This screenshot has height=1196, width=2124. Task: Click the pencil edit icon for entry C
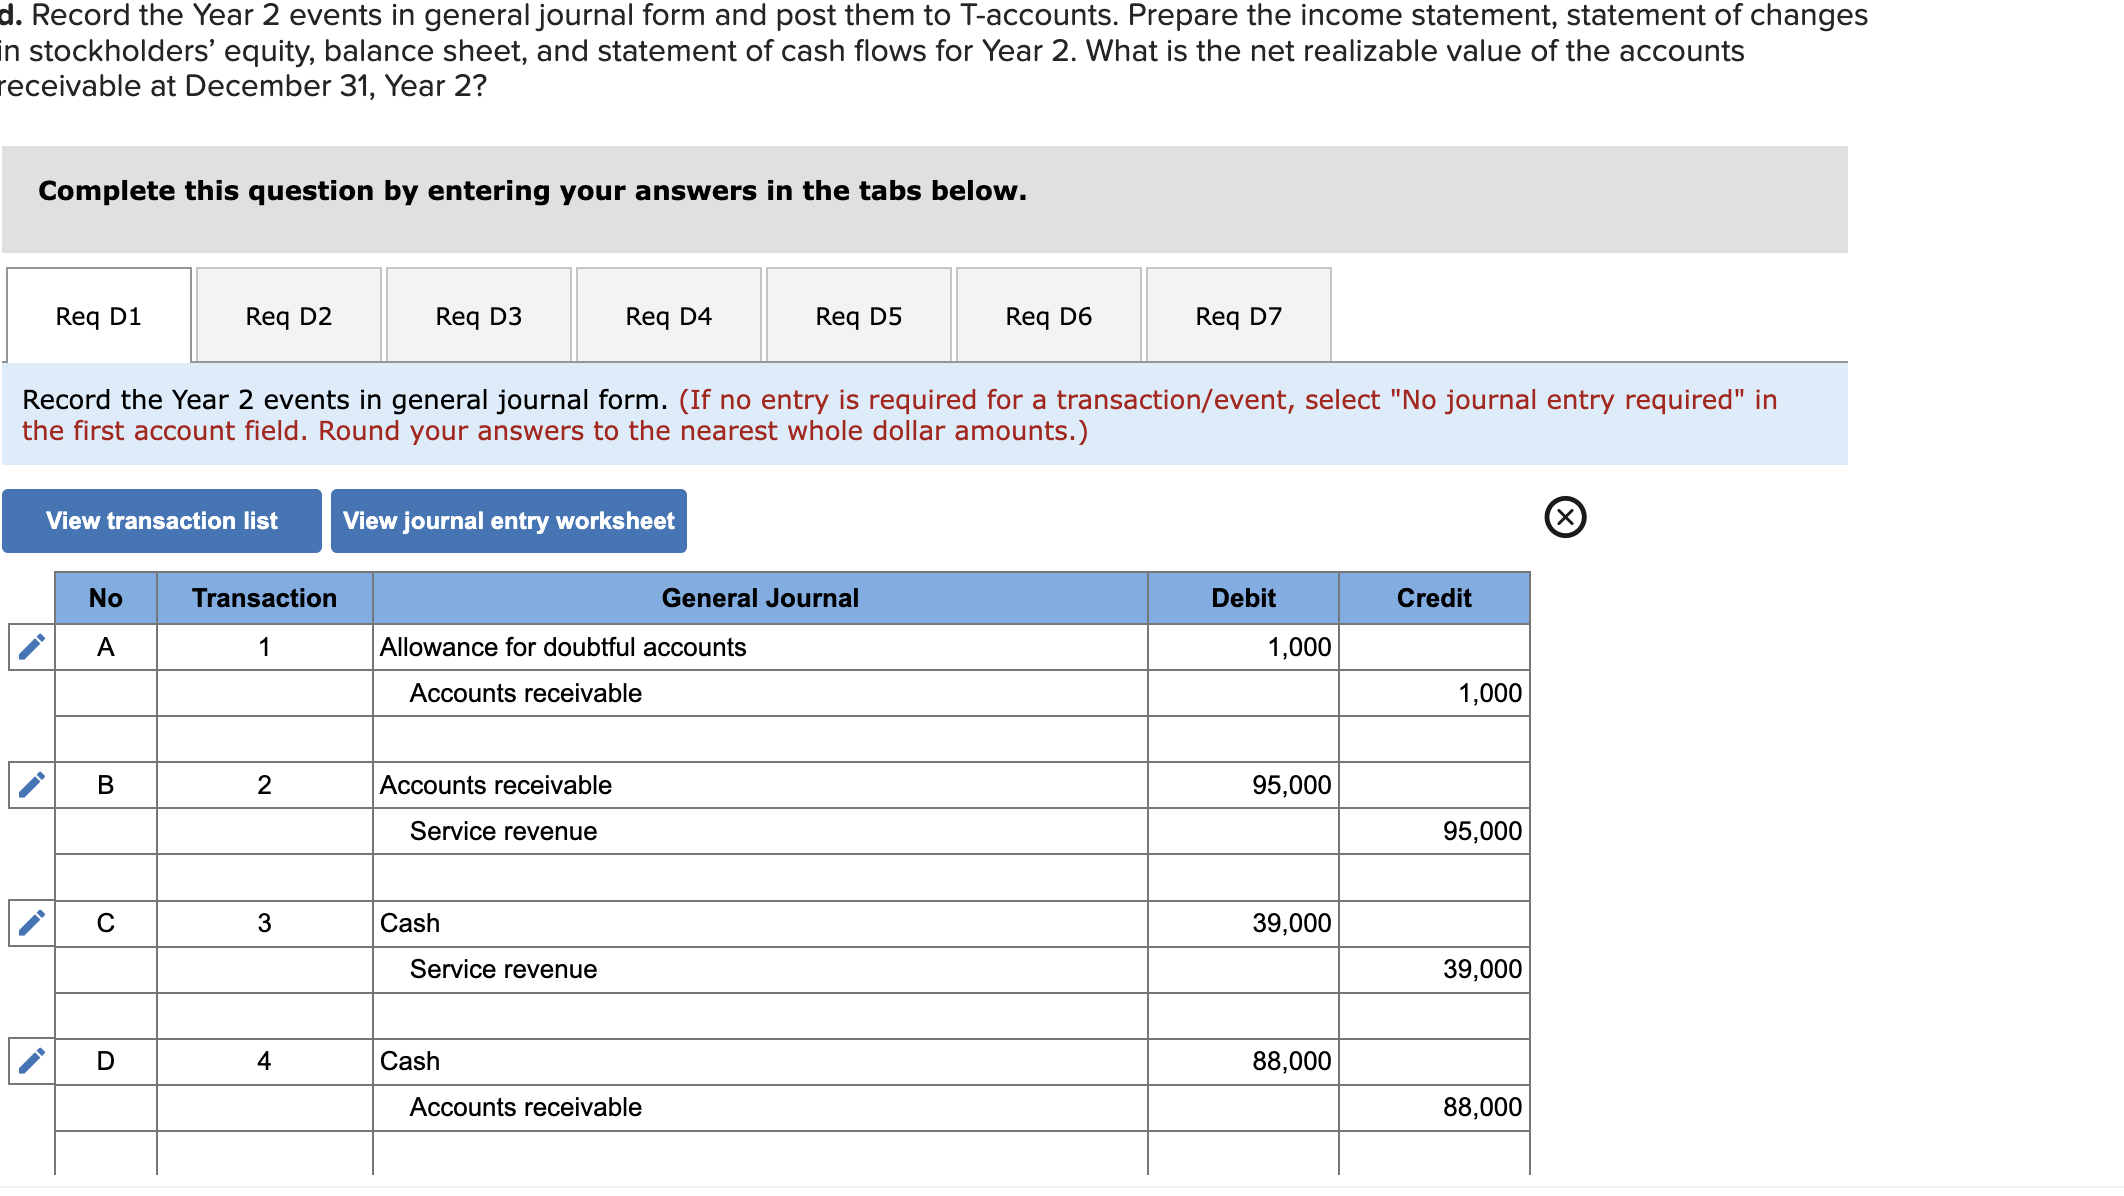(x=32, y=923)
